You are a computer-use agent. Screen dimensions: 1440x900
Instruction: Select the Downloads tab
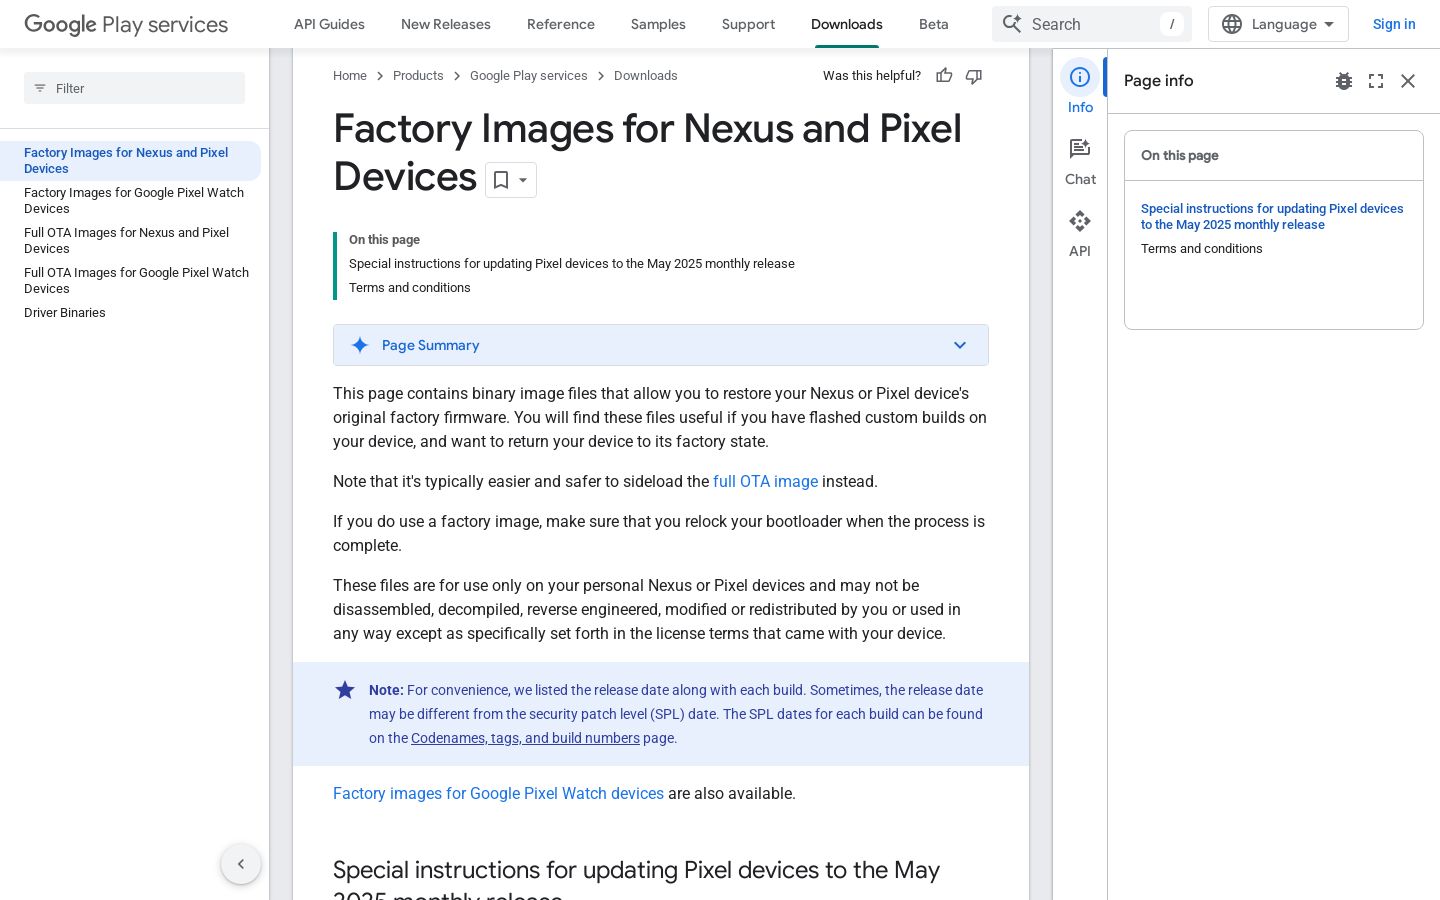(x=847, y=24)
